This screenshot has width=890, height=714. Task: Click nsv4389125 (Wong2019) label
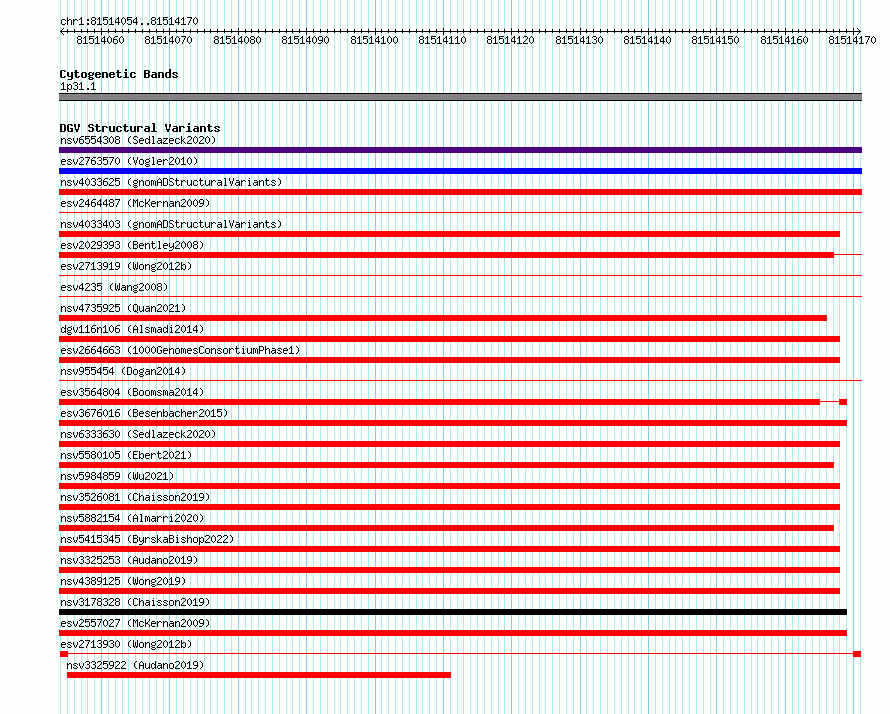123,581
